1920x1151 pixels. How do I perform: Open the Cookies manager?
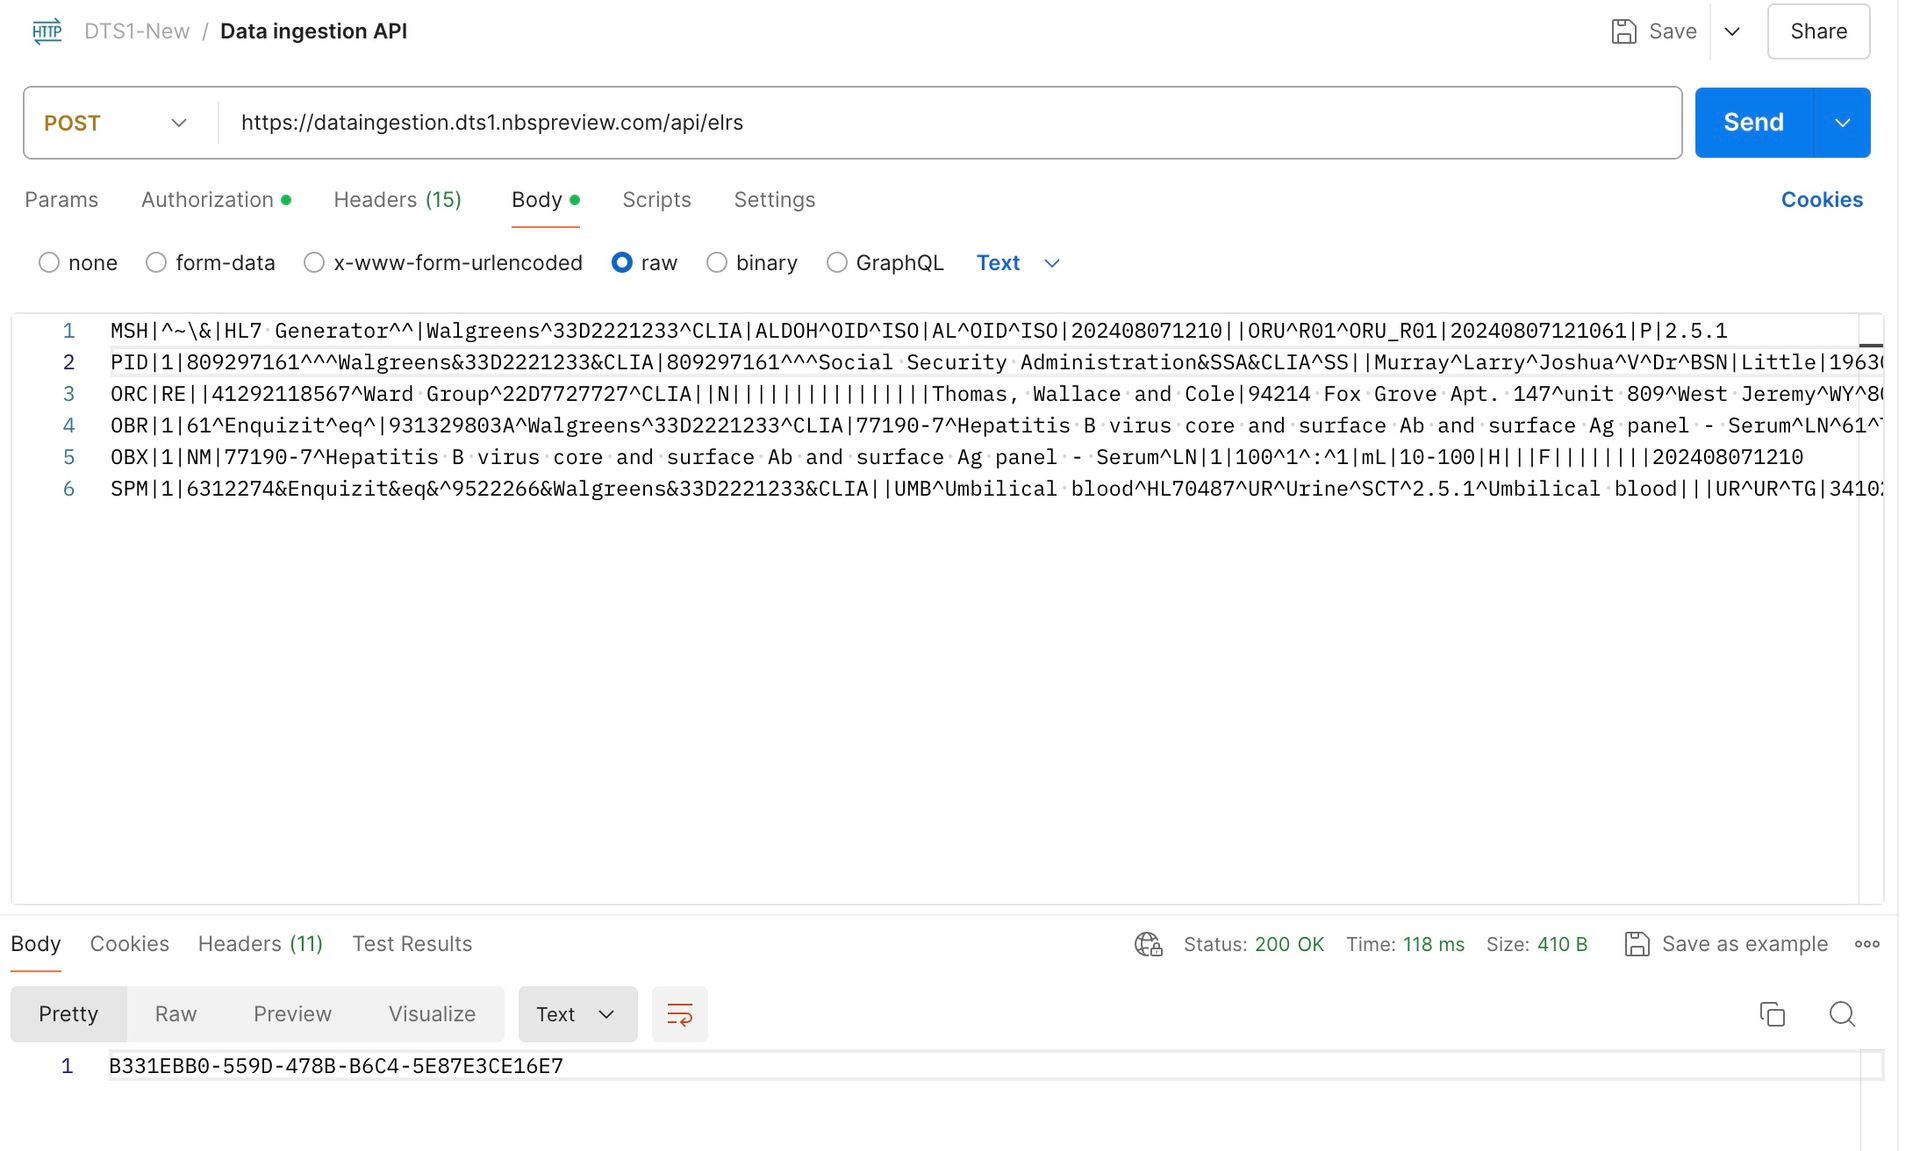[x=1821, y=199]
